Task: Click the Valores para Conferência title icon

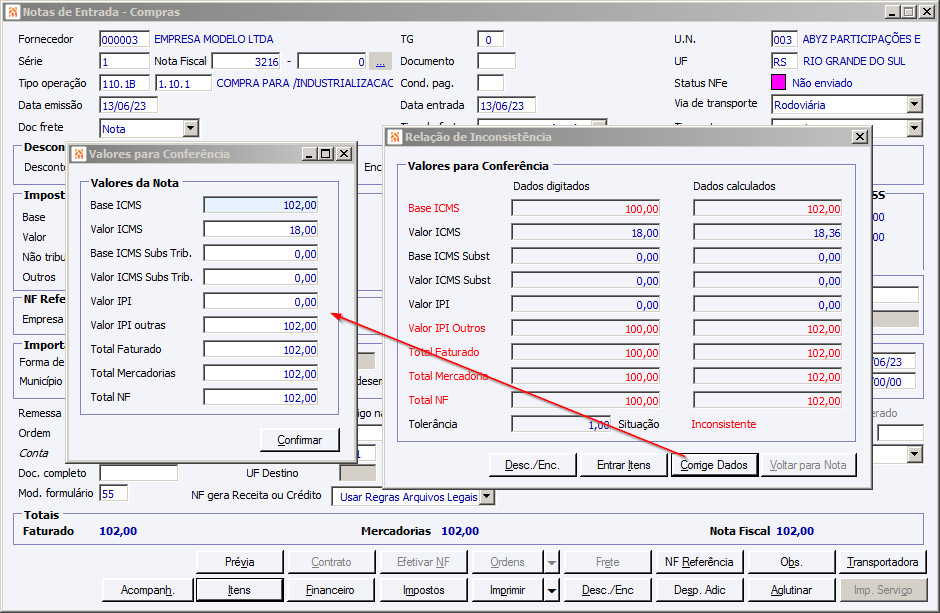Action: pos(79,155)
